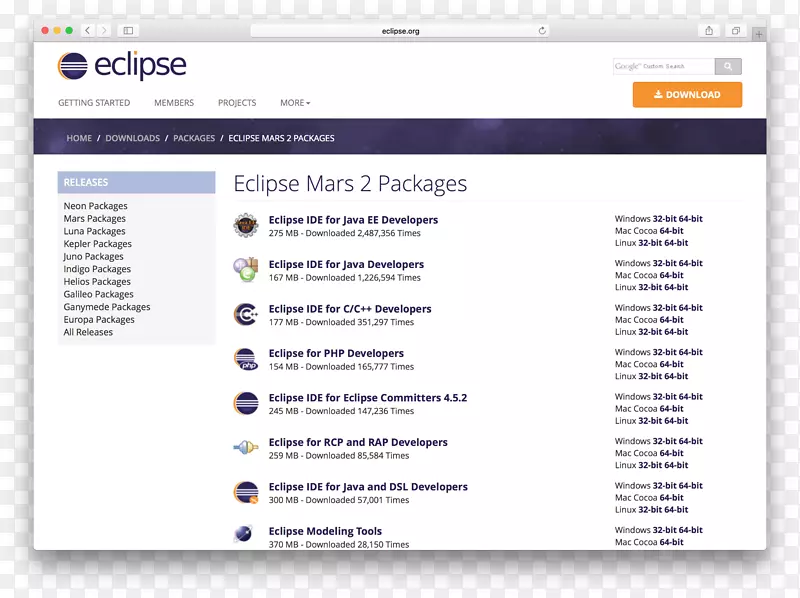Screen dimensions: 800x598
Task: Click the Eclipse IDE for Java Developers icon
Action: pos(246,269)
